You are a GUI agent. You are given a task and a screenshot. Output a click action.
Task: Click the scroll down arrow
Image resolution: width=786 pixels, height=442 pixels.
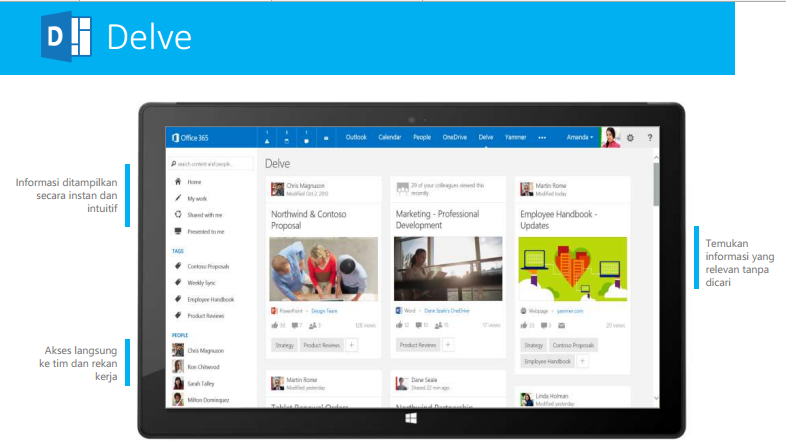[x=656, y=398]
